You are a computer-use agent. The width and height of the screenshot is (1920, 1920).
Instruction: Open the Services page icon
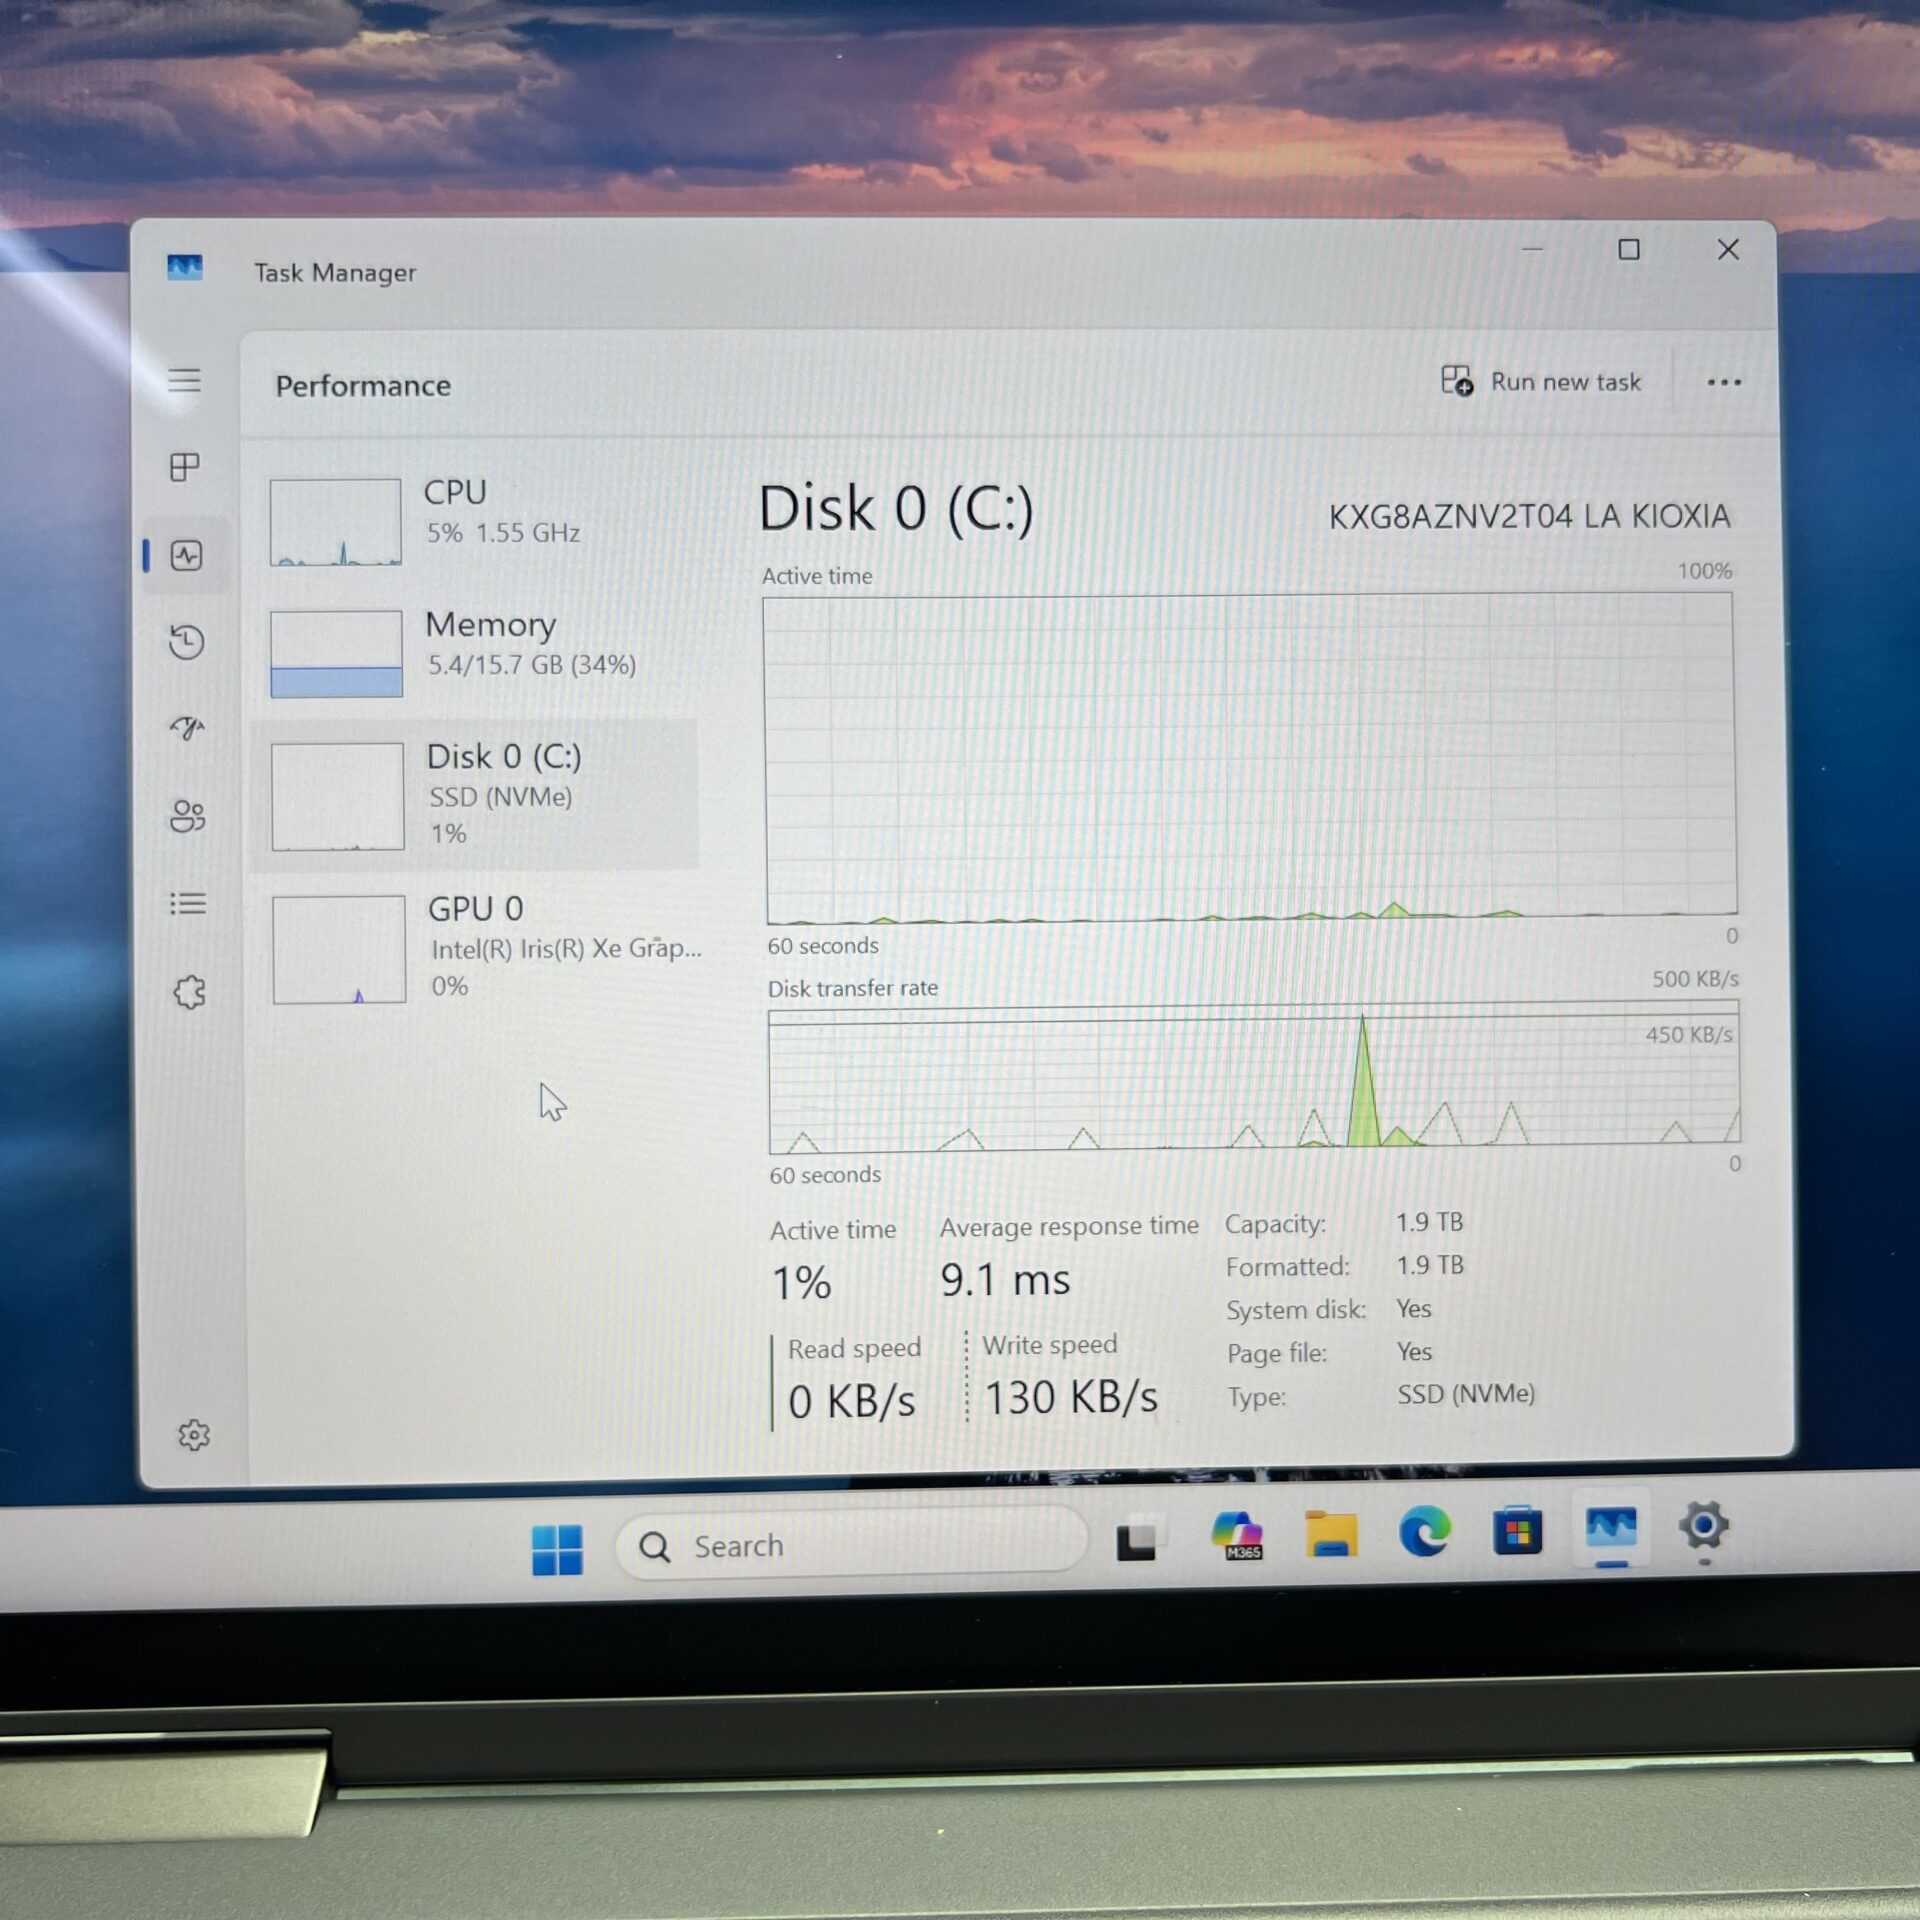tap(190, 992)
